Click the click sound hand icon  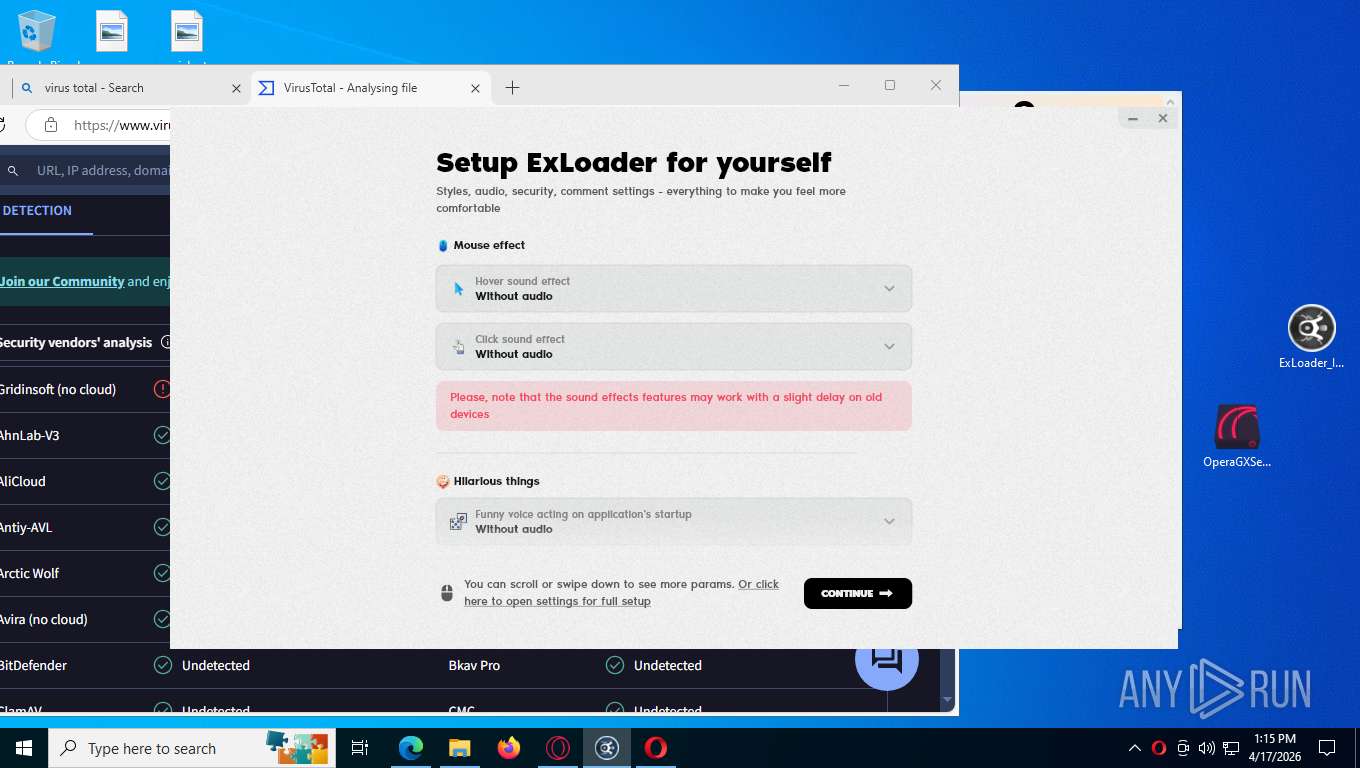pos(458,347)
